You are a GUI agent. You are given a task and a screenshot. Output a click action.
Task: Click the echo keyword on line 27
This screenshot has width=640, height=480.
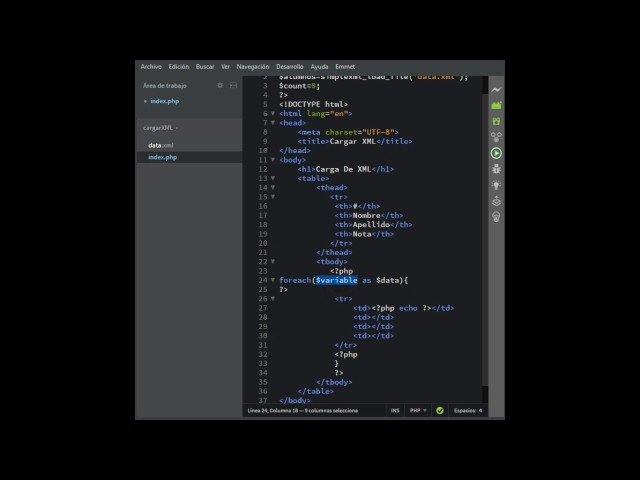point(408,308)
